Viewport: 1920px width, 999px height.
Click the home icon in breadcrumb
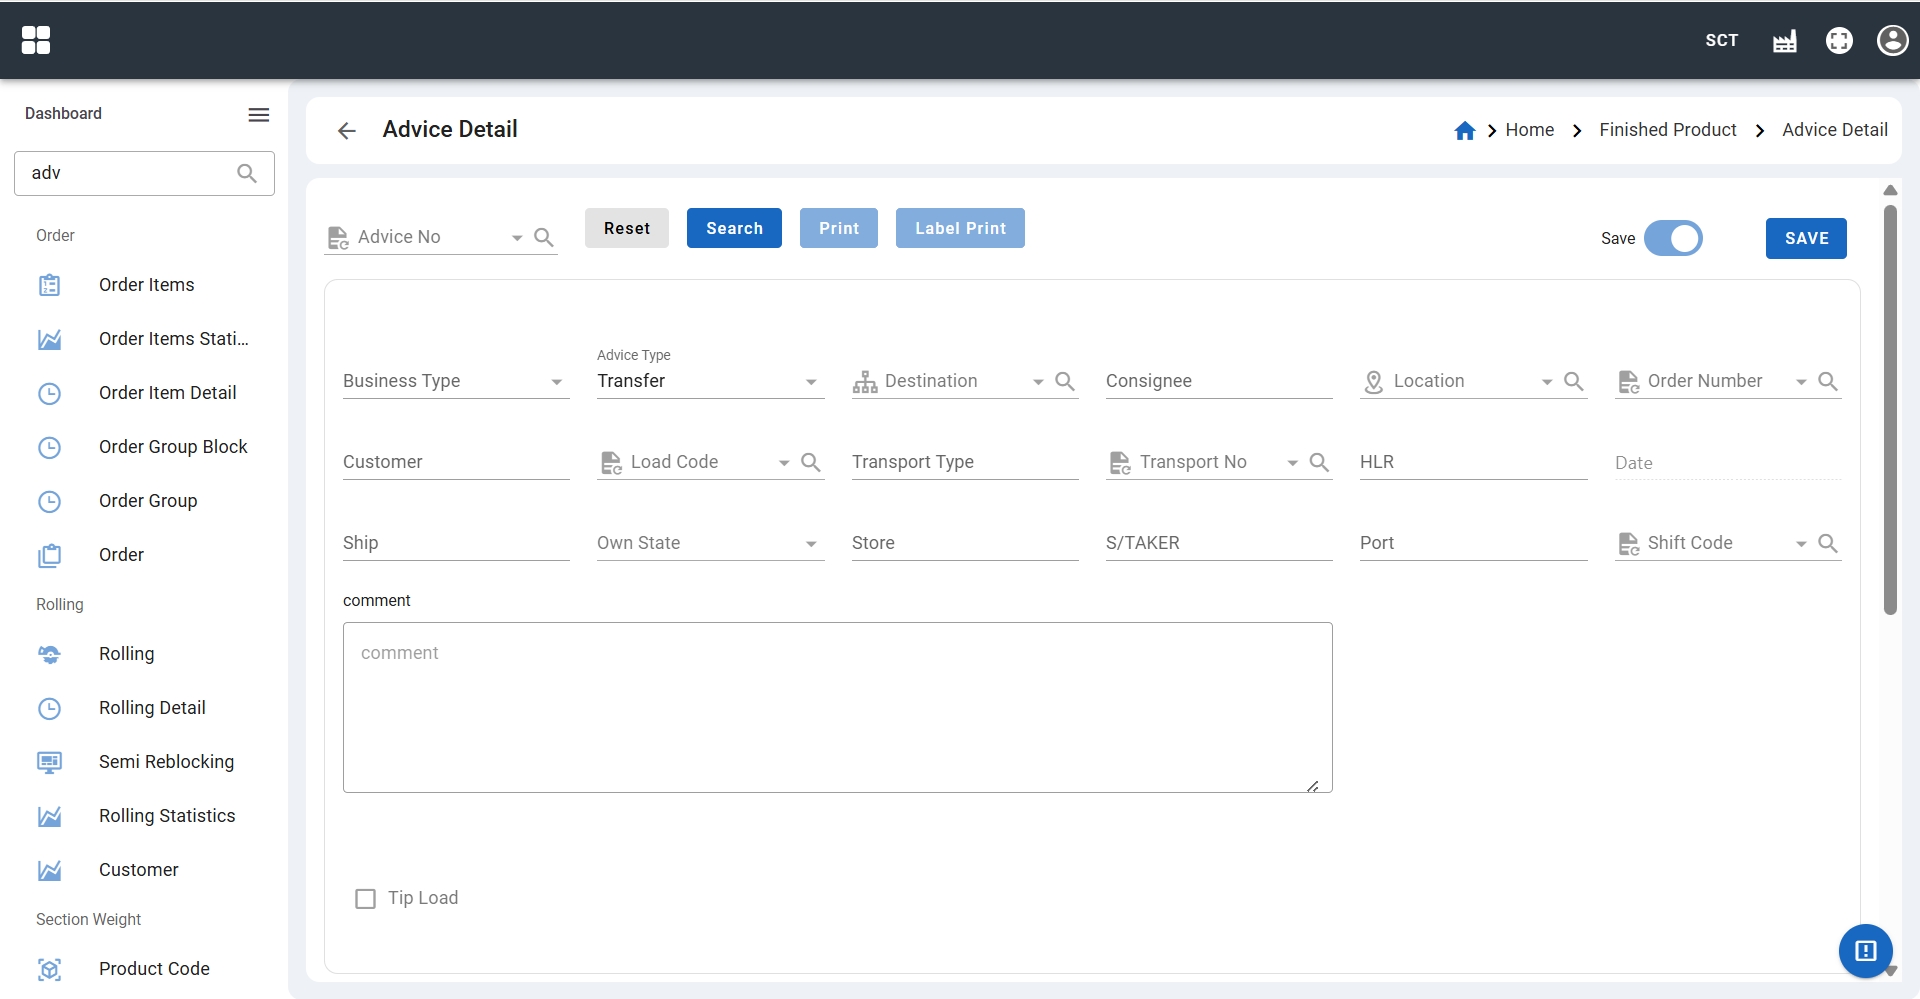(1464, 131)
